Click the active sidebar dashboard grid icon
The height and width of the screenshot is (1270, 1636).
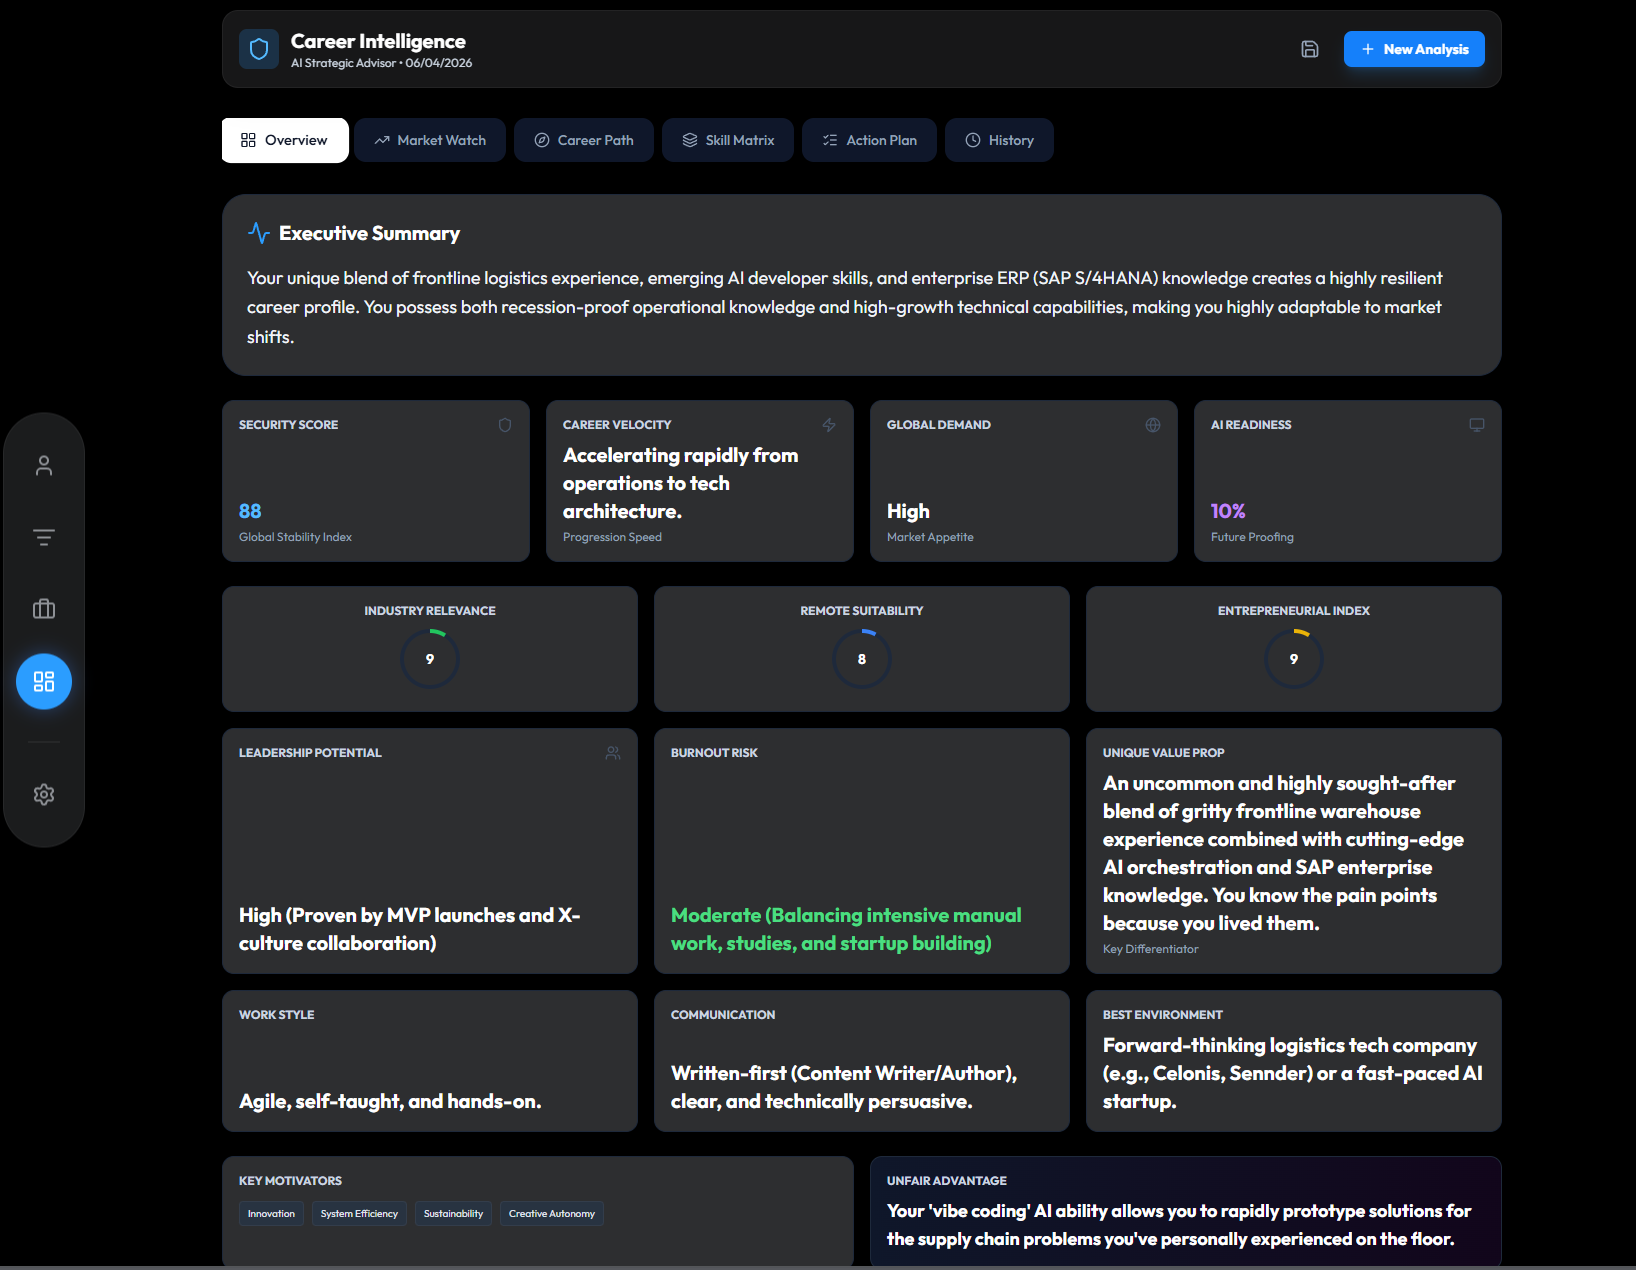pos(44,682)
